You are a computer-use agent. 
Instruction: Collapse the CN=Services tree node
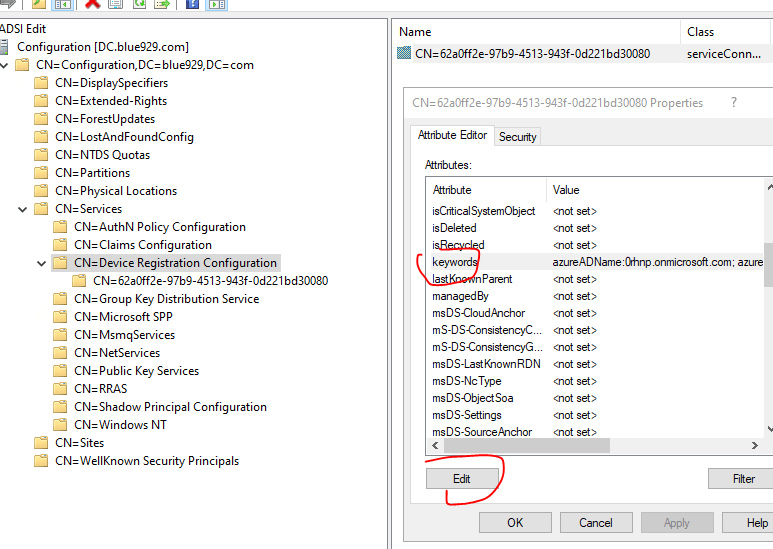click(x=22, y=209)
